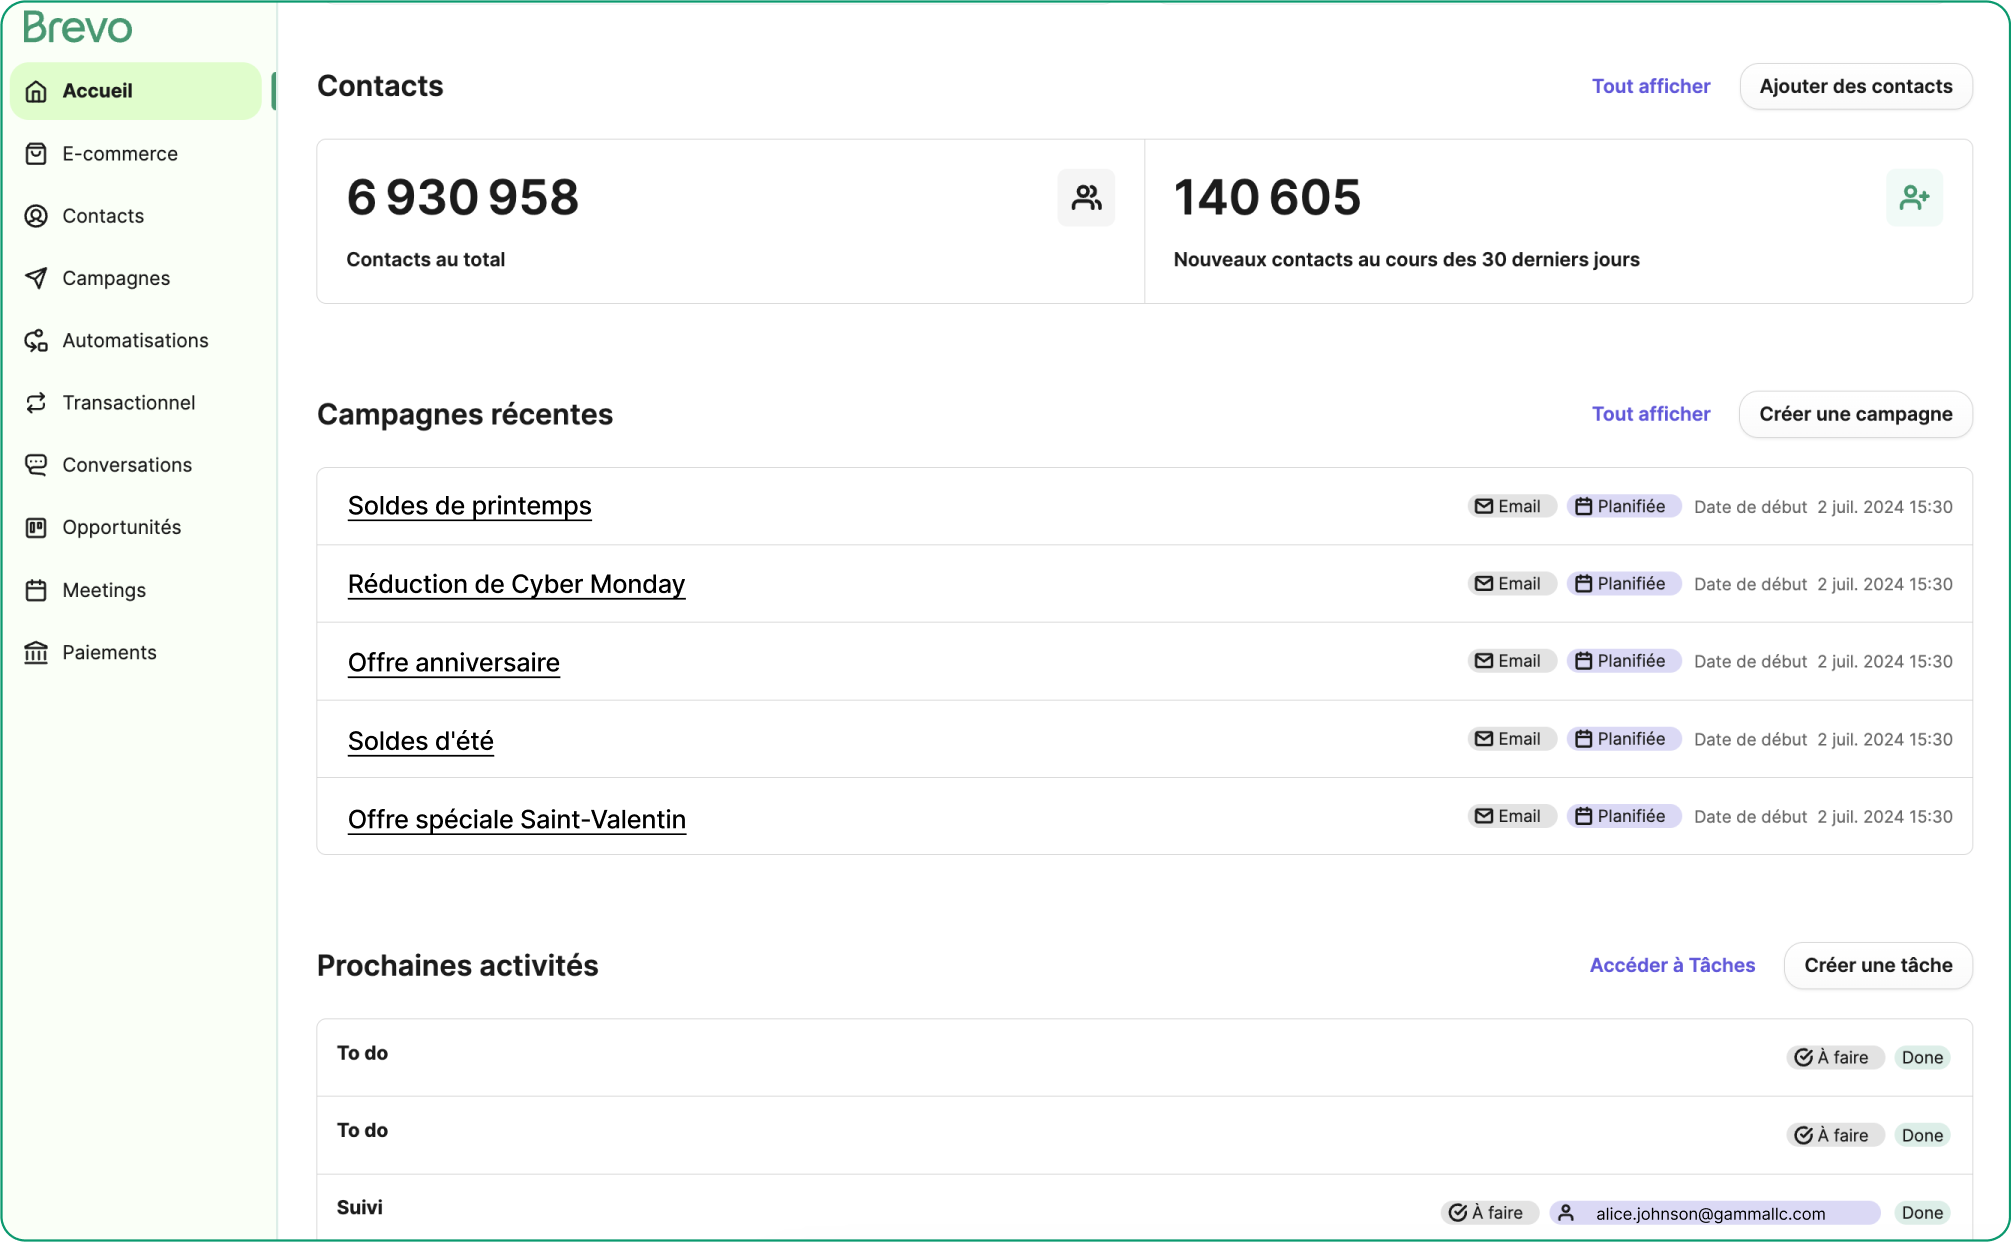Screen dimensions: 2011x1242
Task: Mark the Suivi task as Done
Action: point(1921,1213)
